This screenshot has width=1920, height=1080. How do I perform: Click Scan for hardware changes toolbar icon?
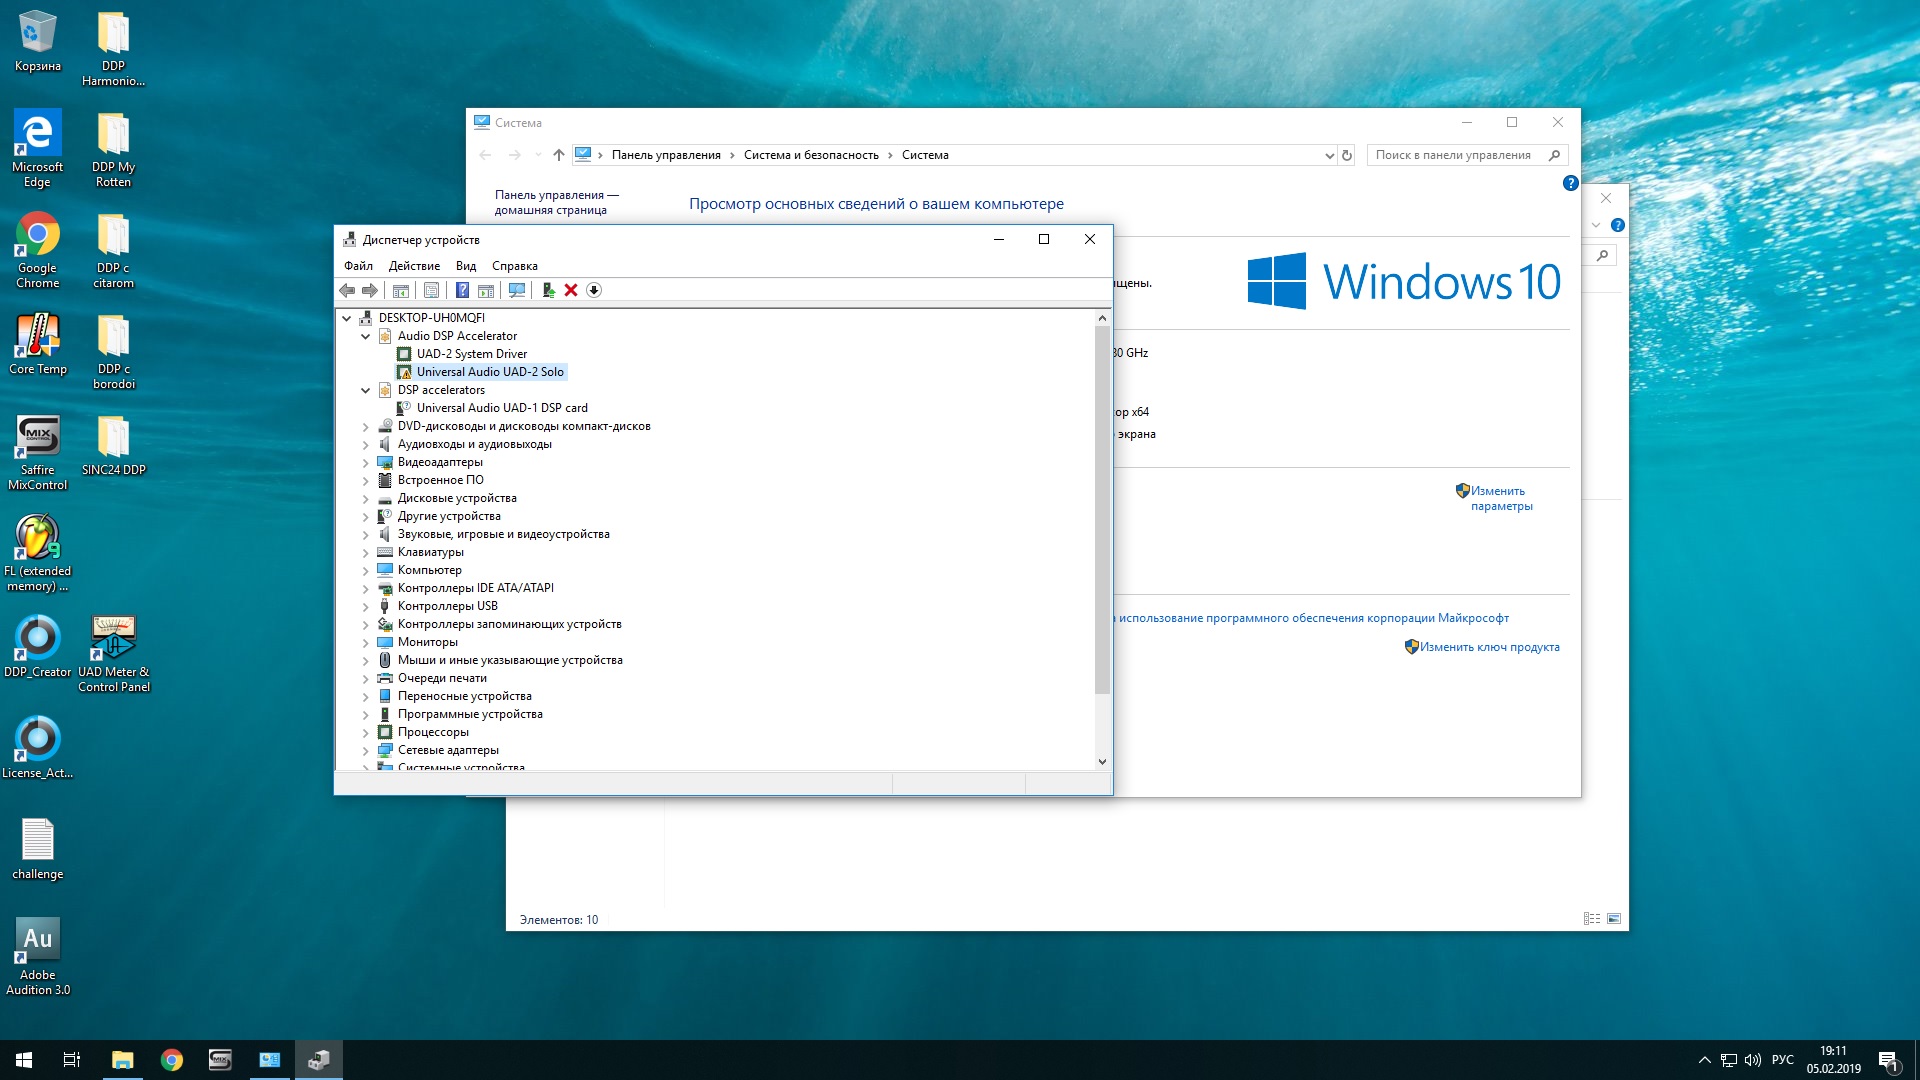pyautogui.click(x=517, y=290)
